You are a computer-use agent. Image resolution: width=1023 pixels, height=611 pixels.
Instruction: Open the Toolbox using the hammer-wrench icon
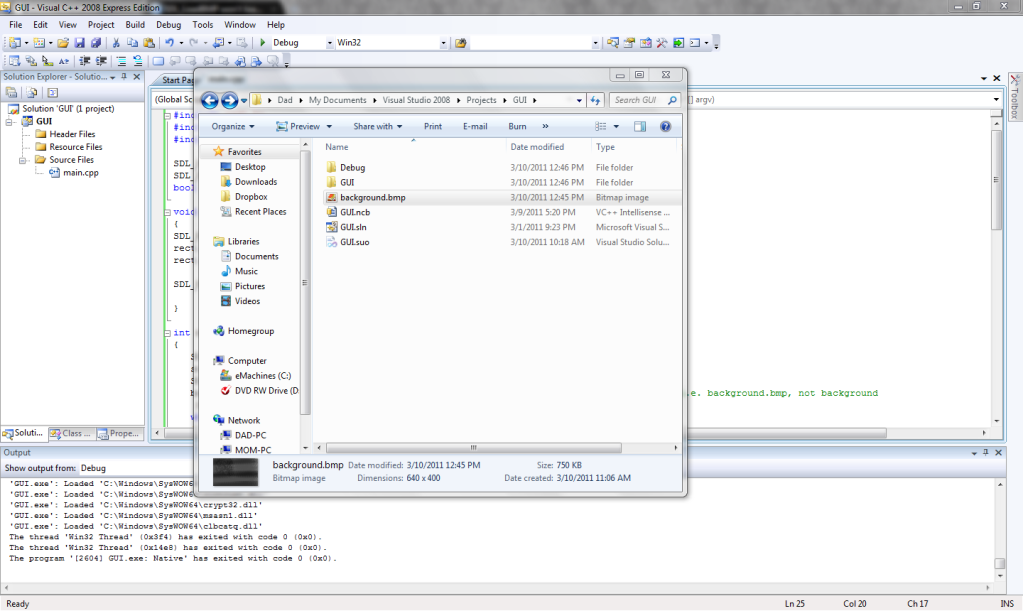pos(662,43)
